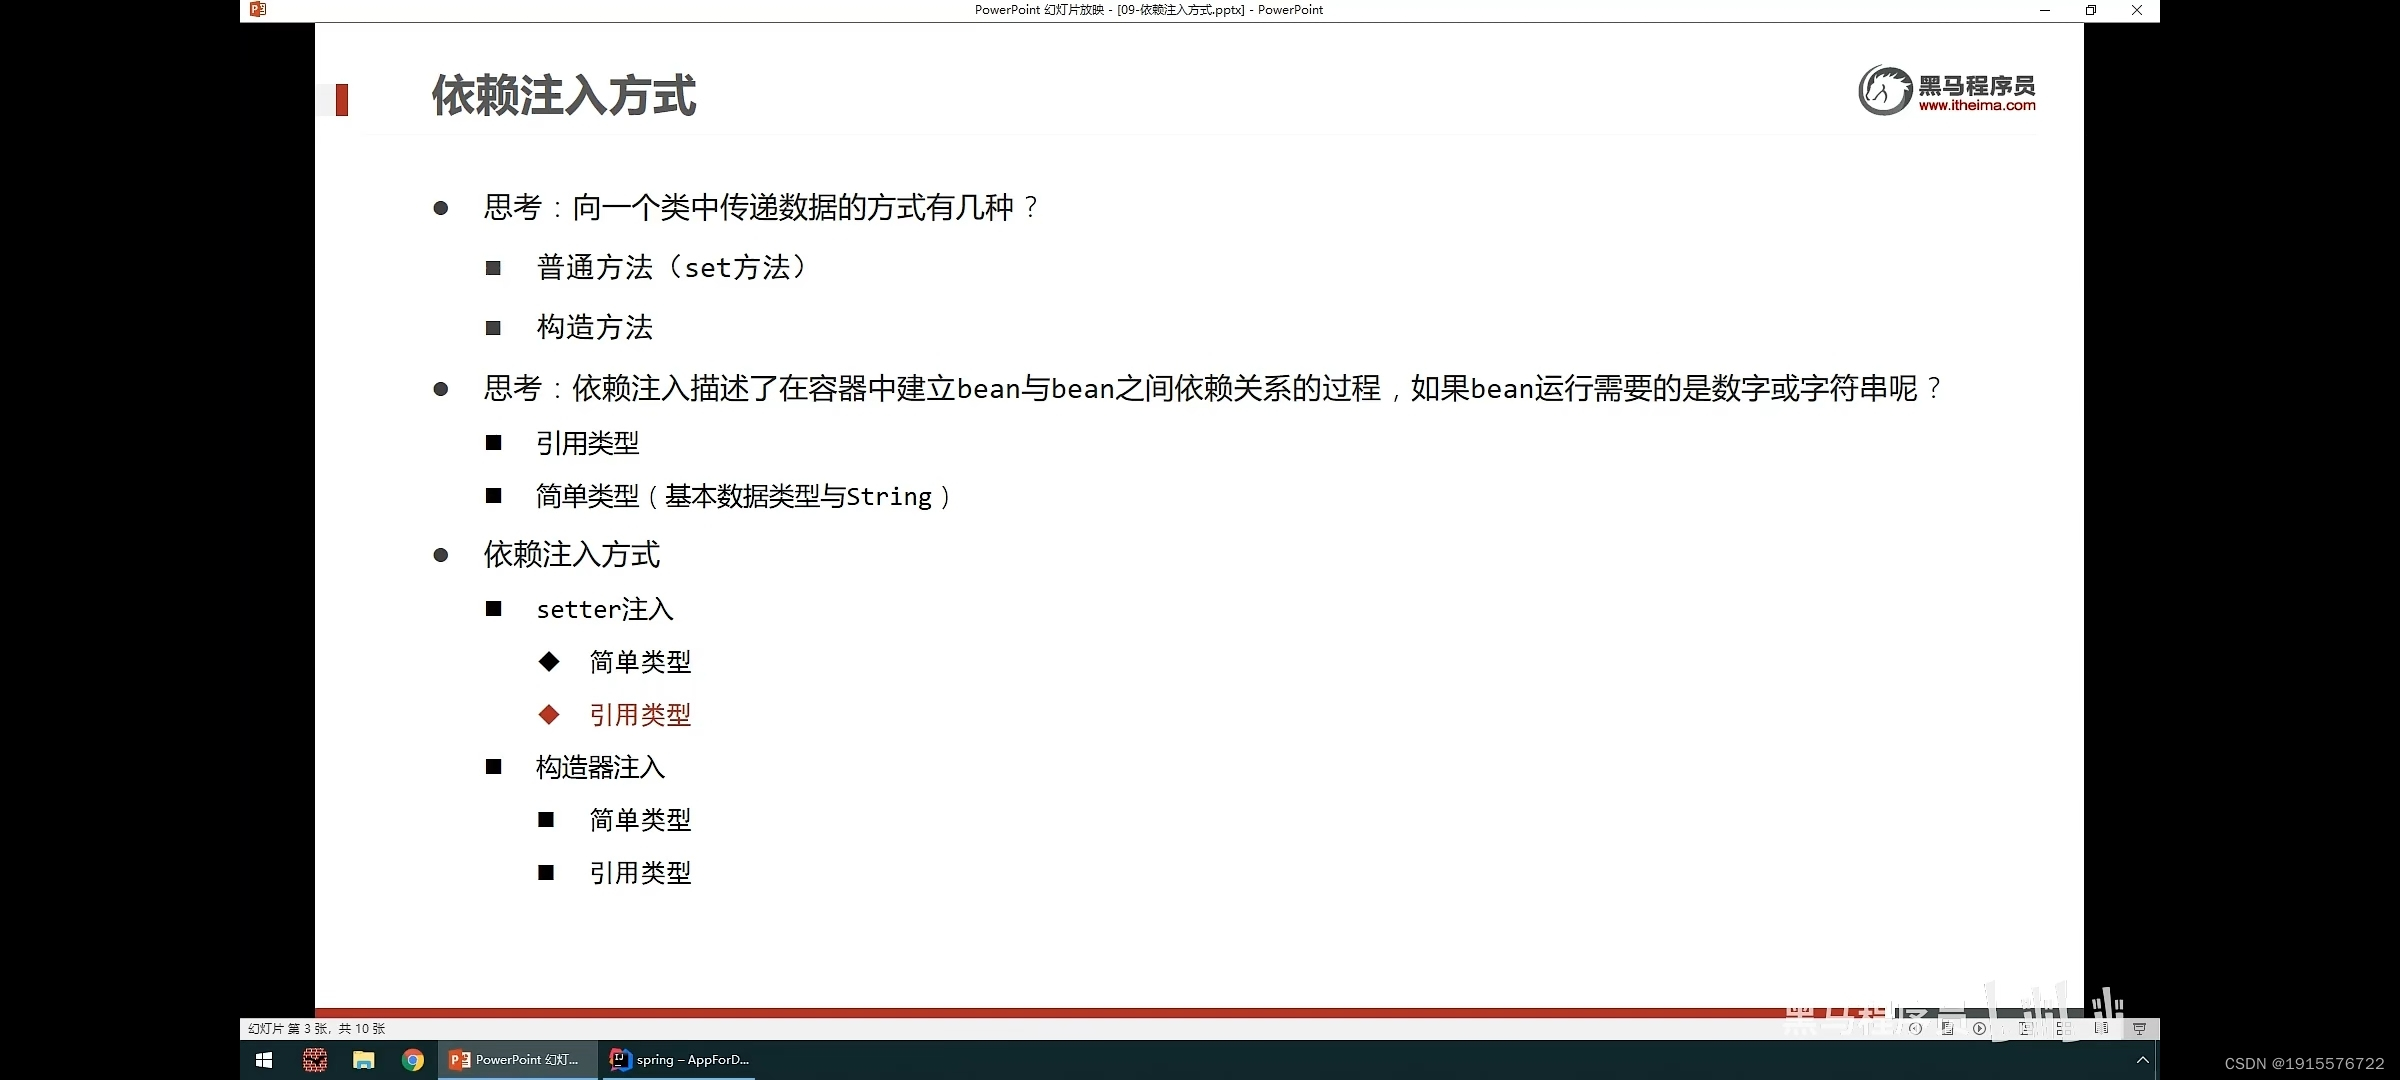Open the Windows Start menu
This screenshot has width=2400, height=1080.
coord(264,1060)
